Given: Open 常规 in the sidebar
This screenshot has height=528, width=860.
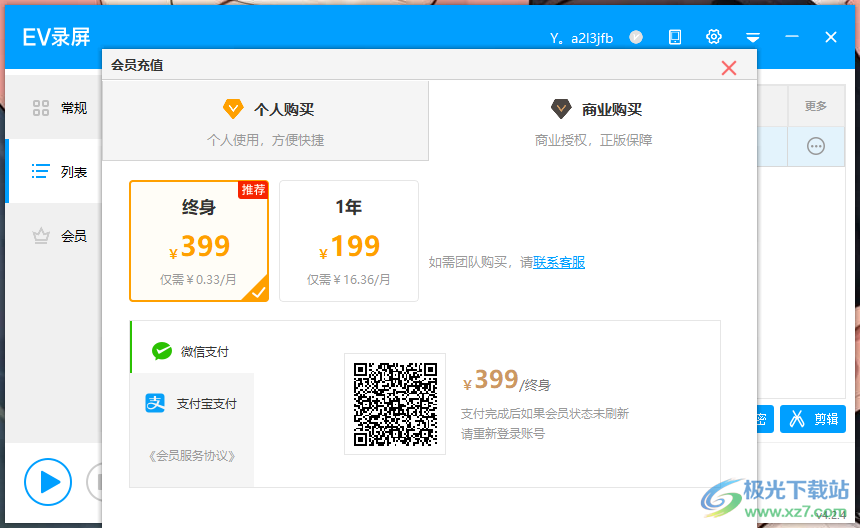Looking at the screenshot, I should (x=54, y=108).
